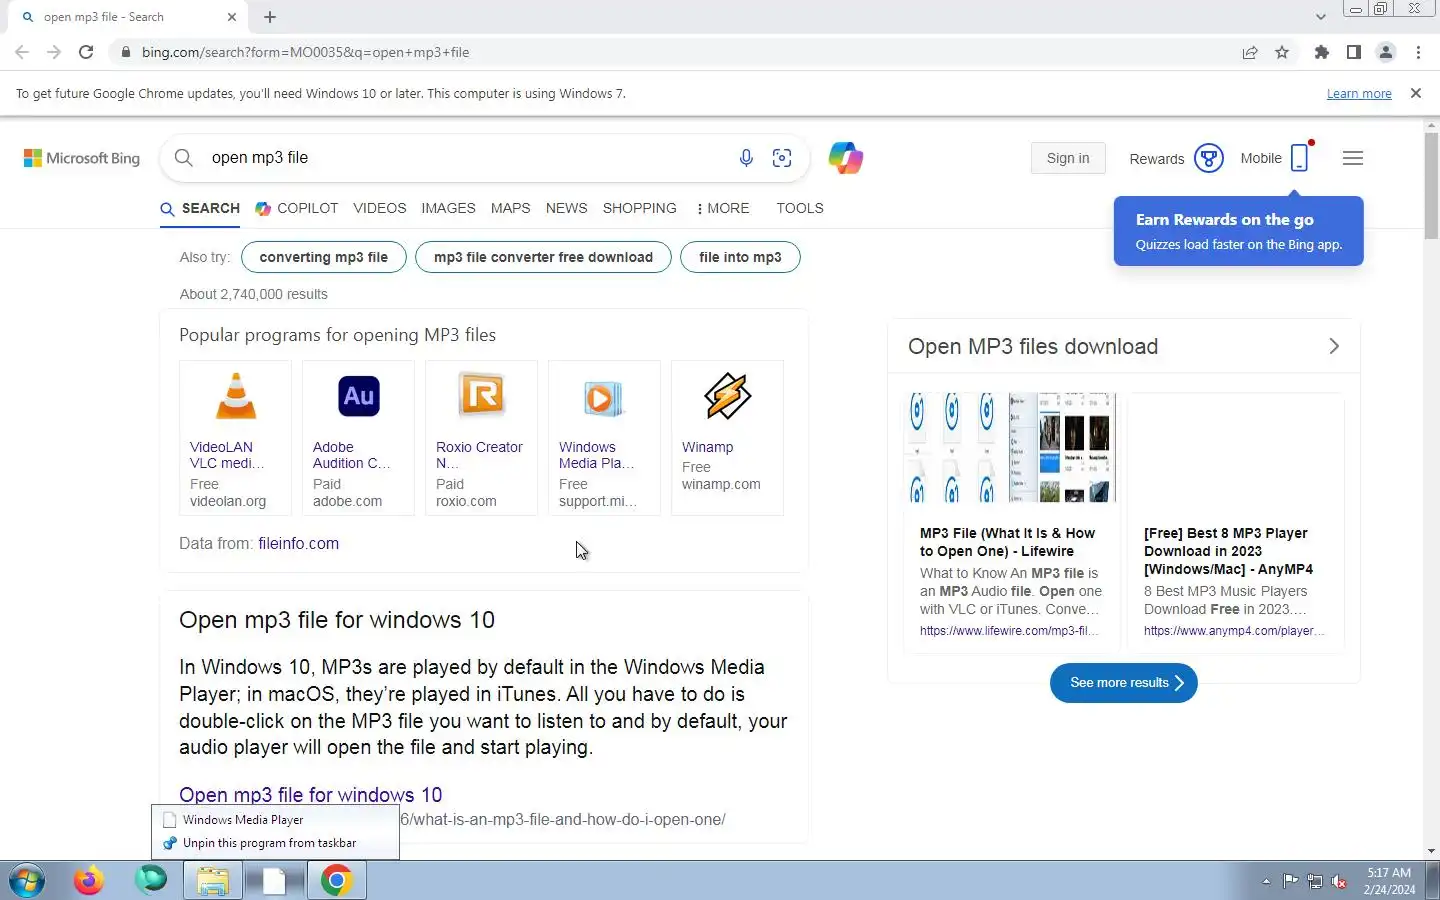Open the Bing hamburger menu

[x=1353, y=158]
